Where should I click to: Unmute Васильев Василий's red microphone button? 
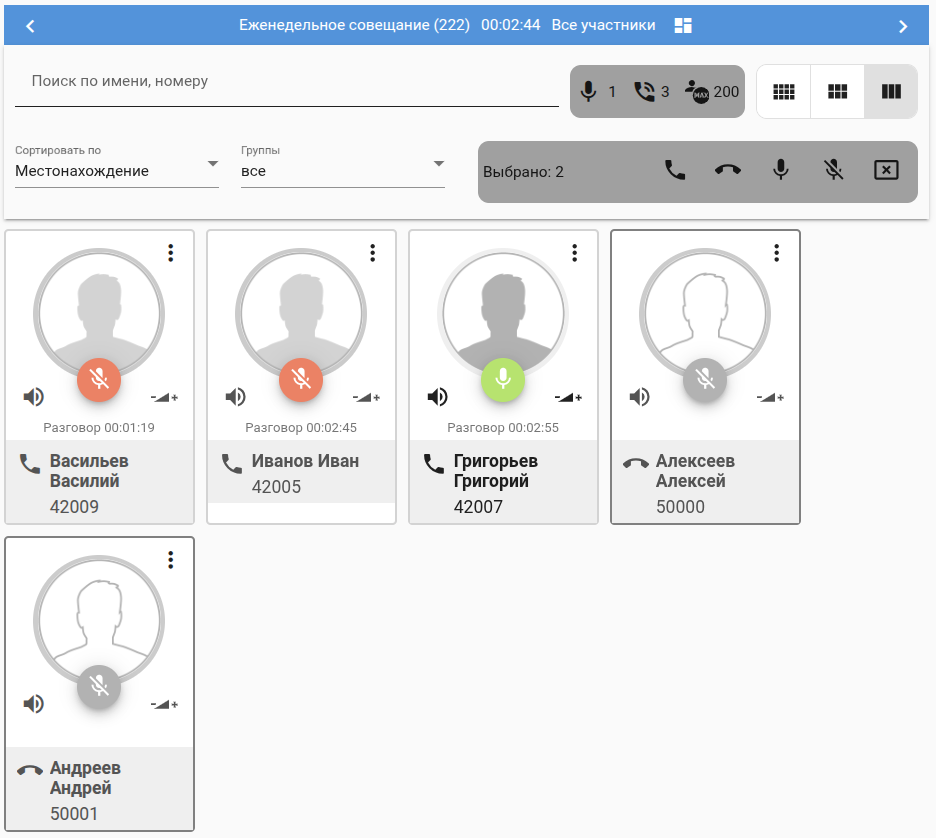pyautogui.click(x=99, y=380)
